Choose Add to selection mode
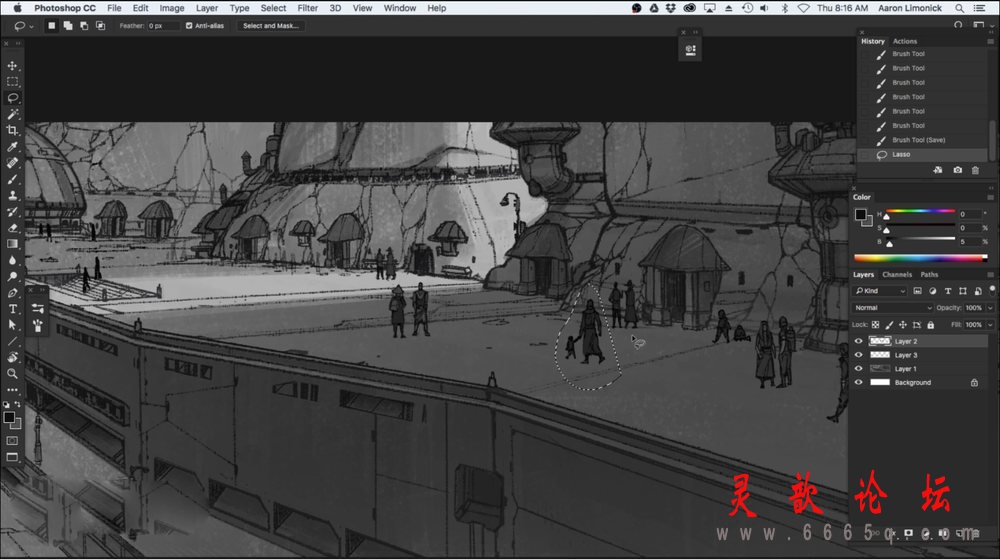The image size is (1000, 559). [x=68, y=25]
